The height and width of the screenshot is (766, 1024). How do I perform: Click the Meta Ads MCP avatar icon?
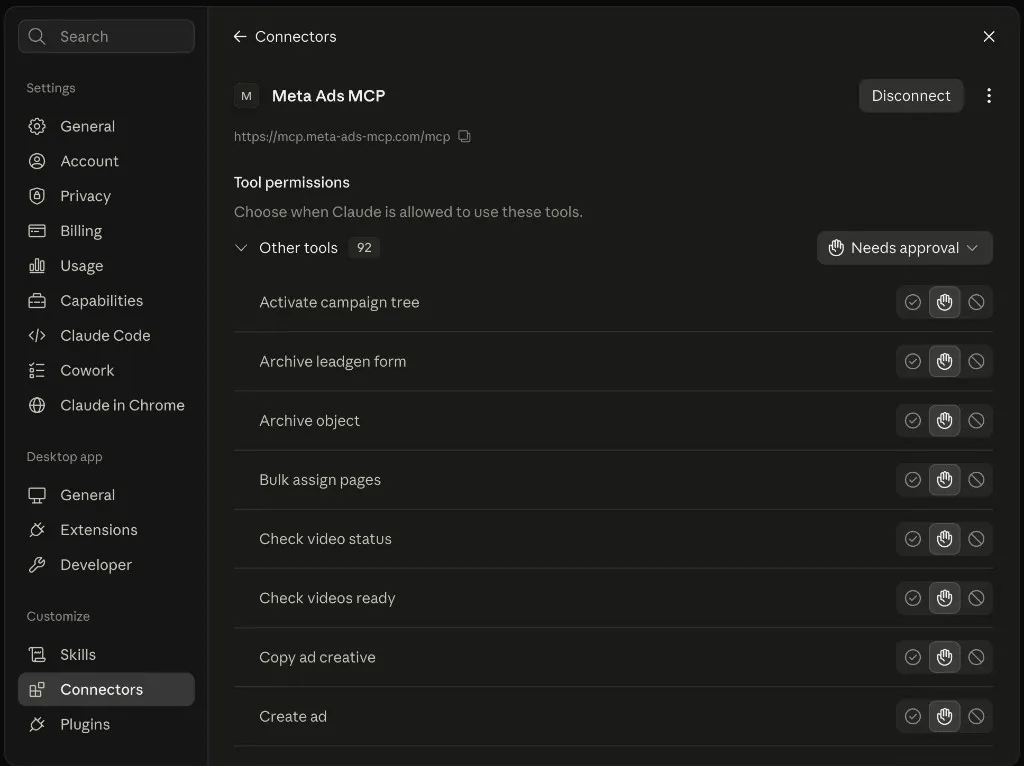[246, 96]
